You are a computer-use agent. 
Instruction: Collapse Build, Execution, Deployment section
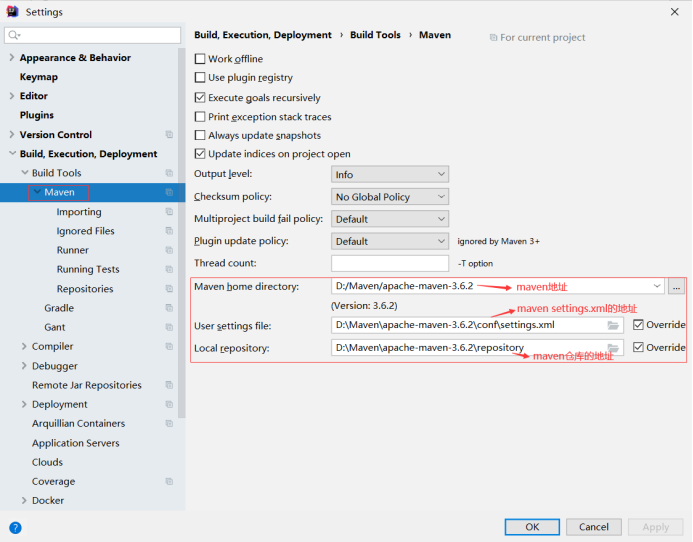click(11, 153)
